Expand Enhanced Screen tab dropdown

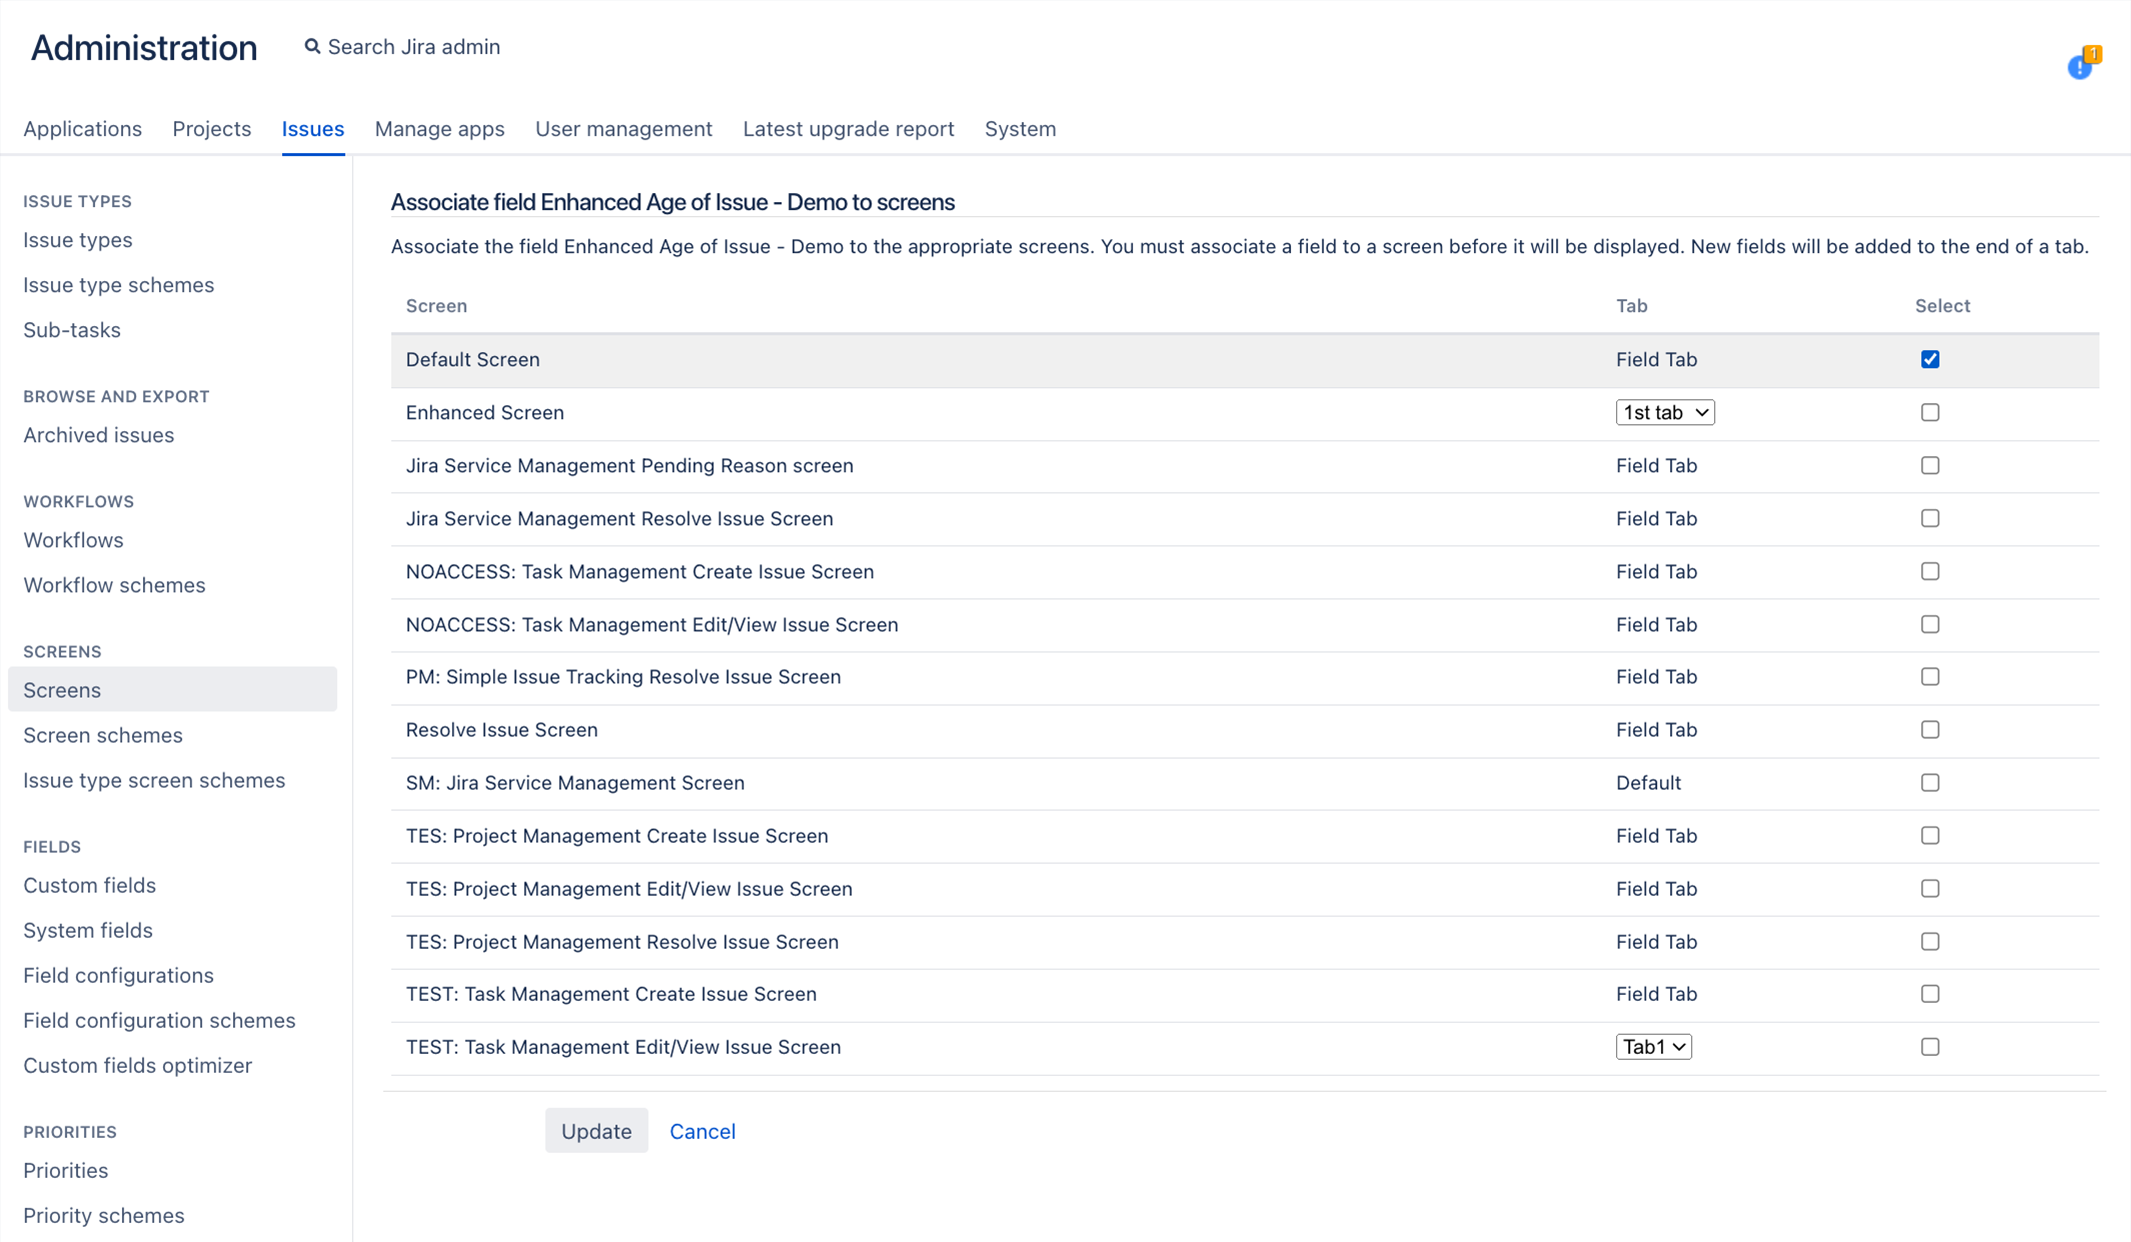click(x=1664, y=413)
